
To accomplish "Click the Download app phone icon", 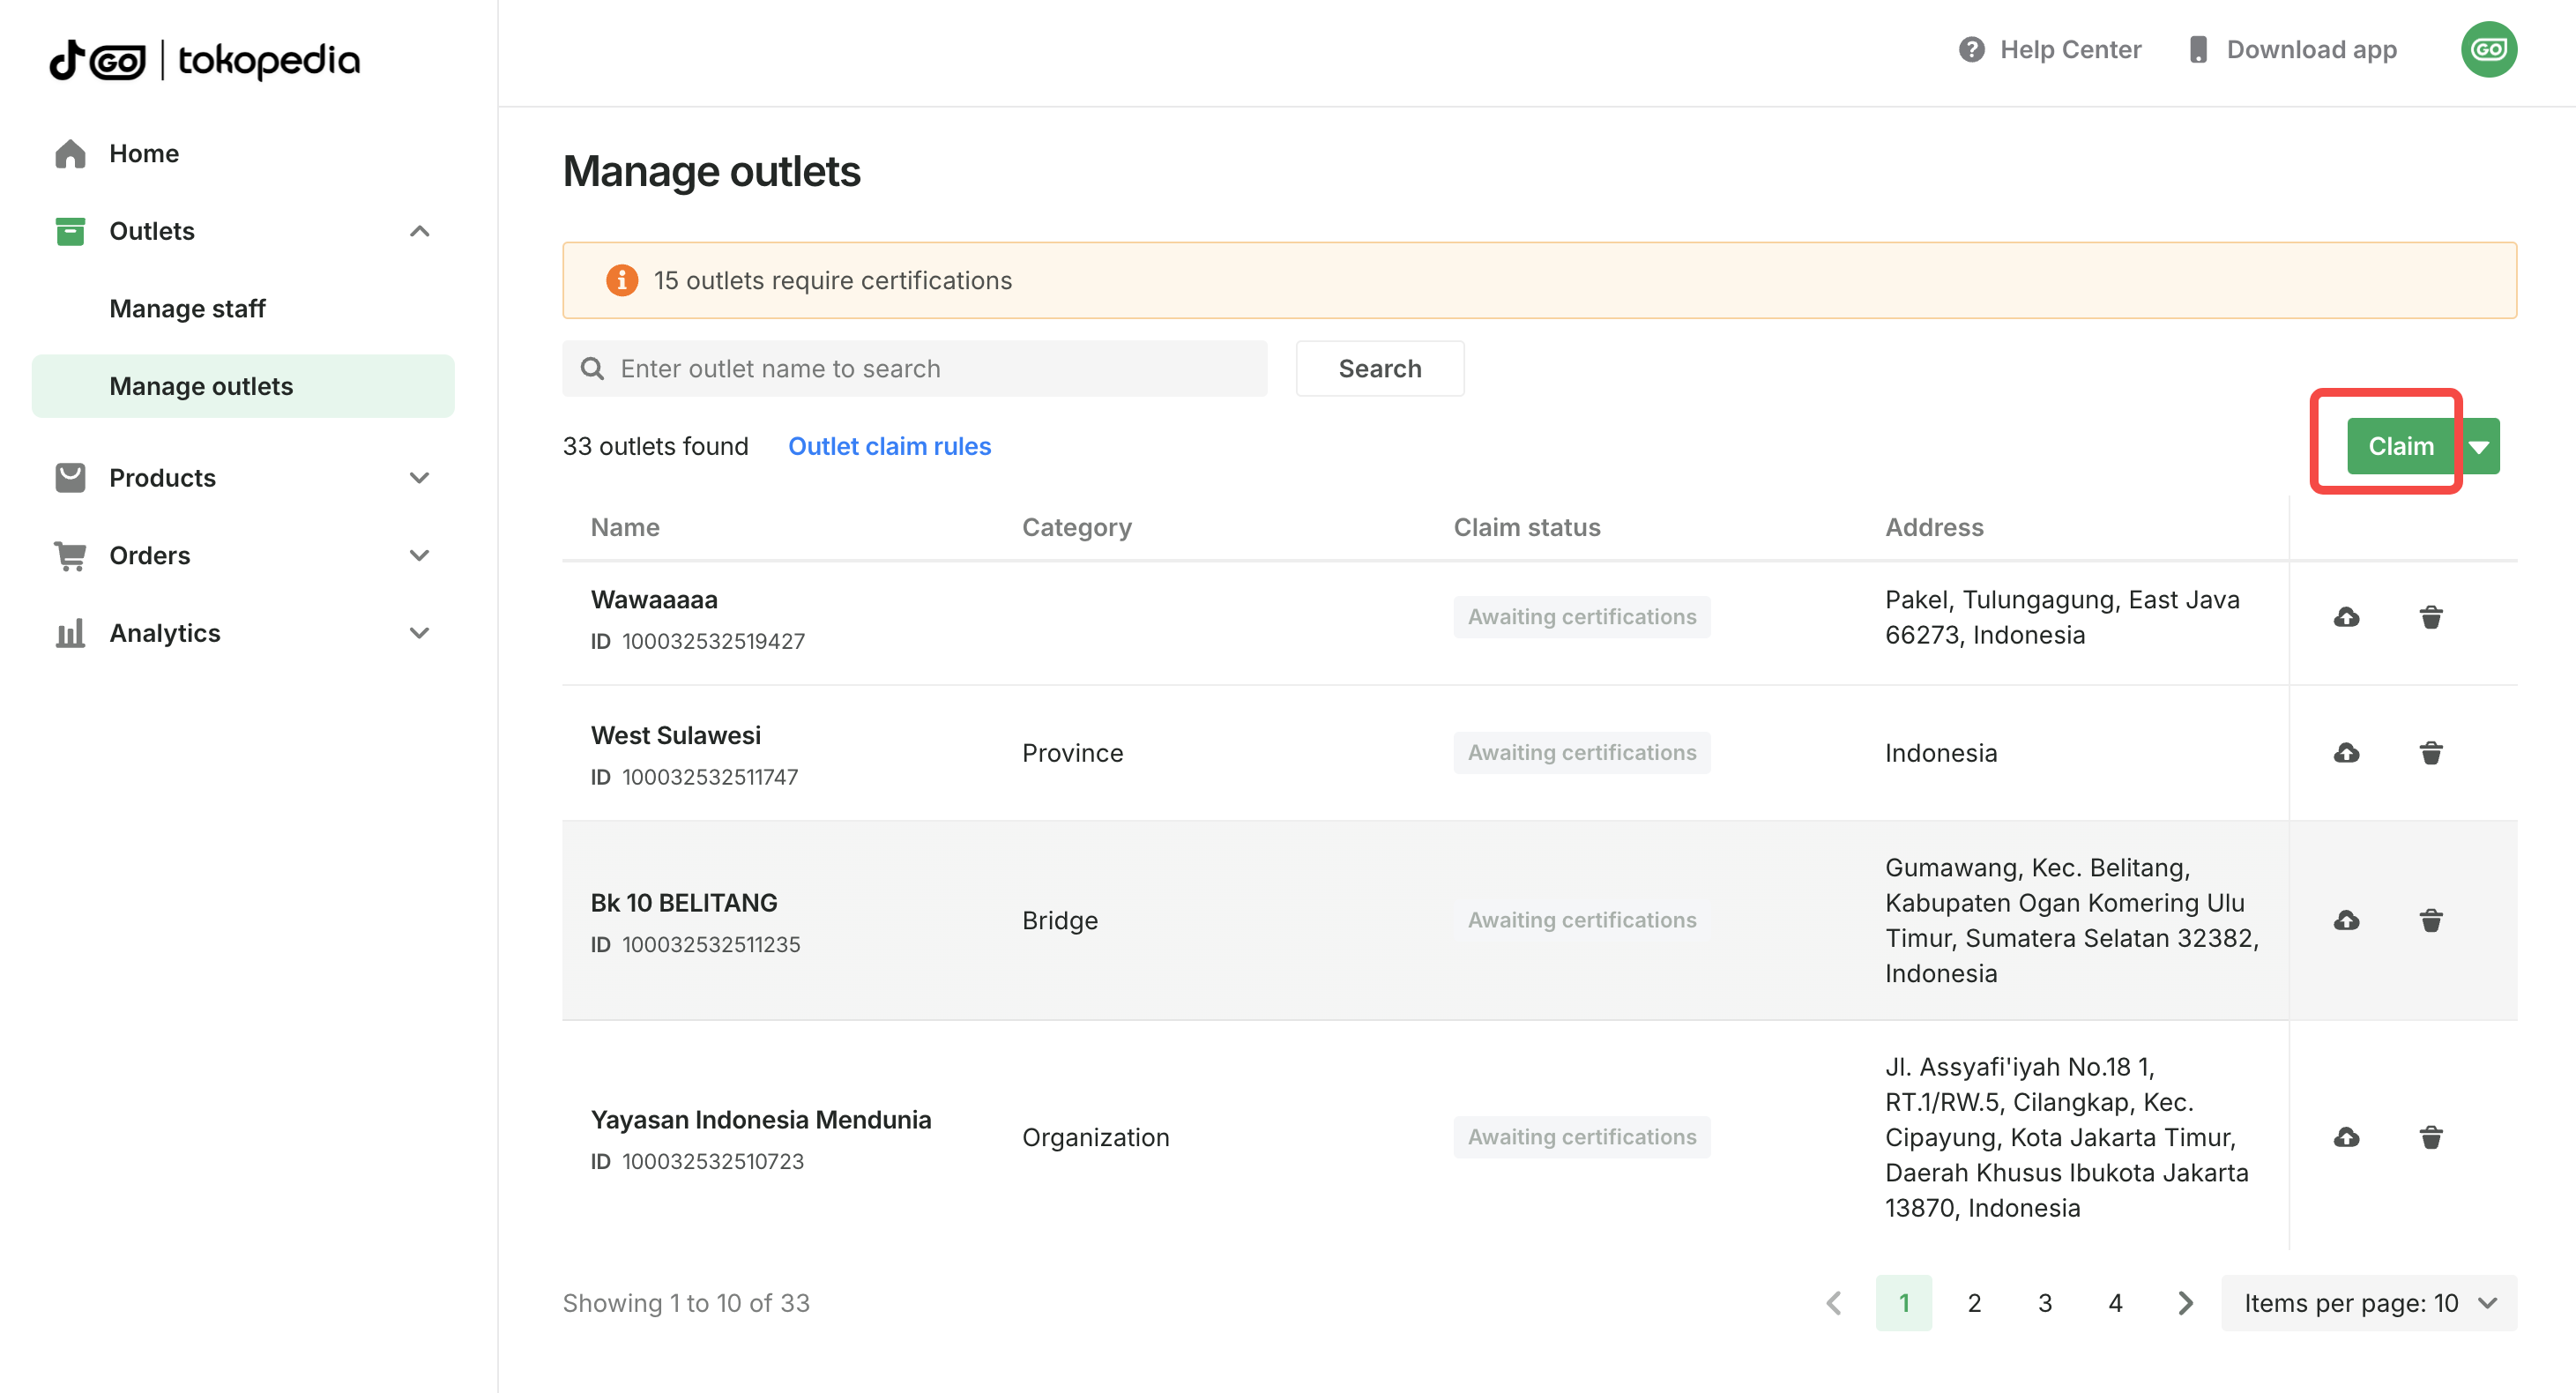I will pos(2198,49).
